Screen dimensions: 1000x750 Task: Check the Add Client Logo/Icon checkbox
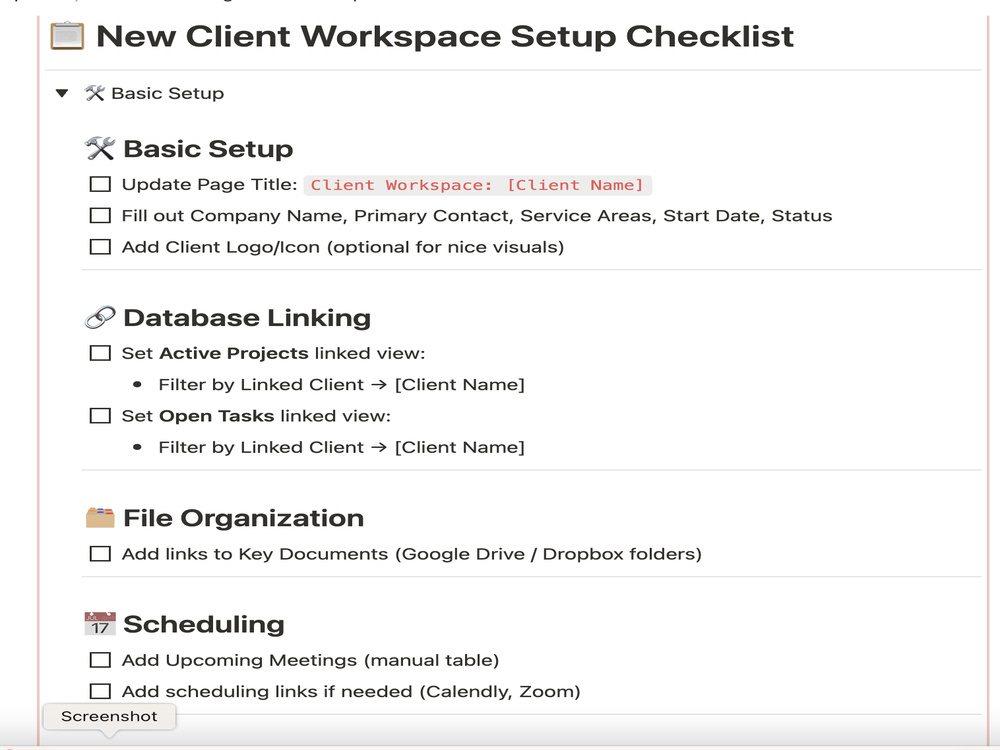click(100, 247)
